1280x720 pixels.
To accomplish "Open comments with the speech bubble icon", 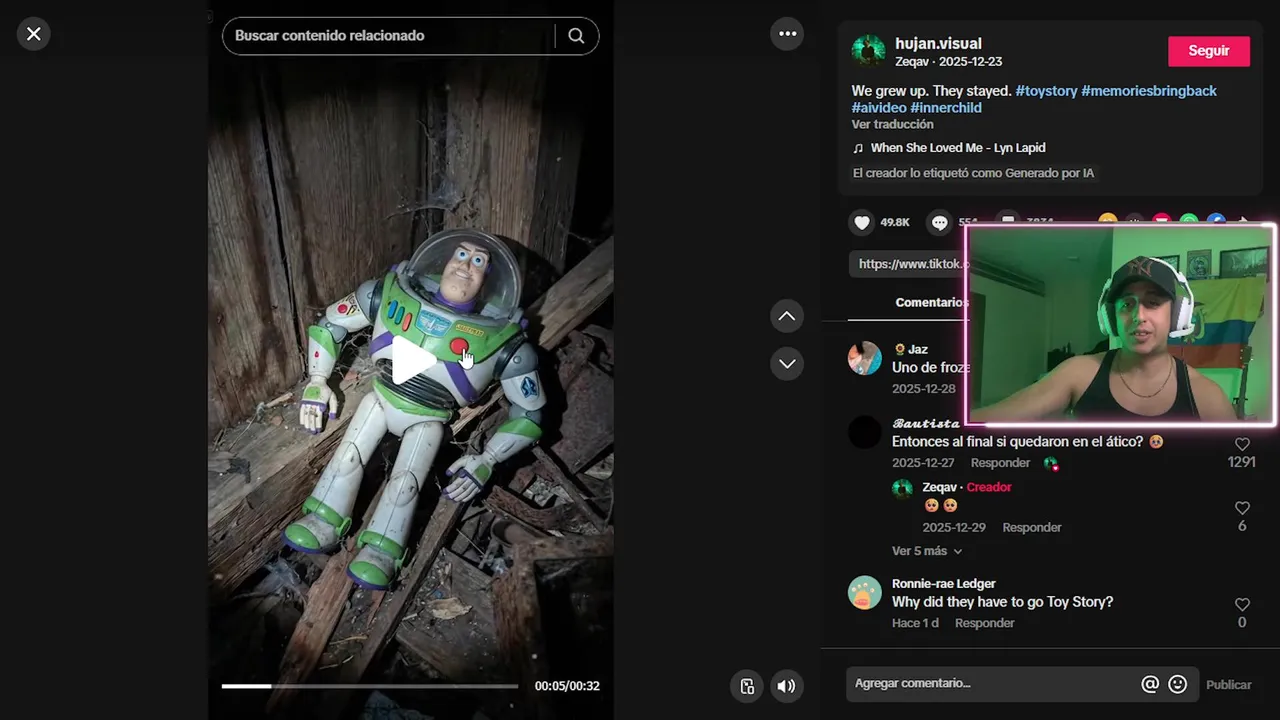I will pos(939,222).
